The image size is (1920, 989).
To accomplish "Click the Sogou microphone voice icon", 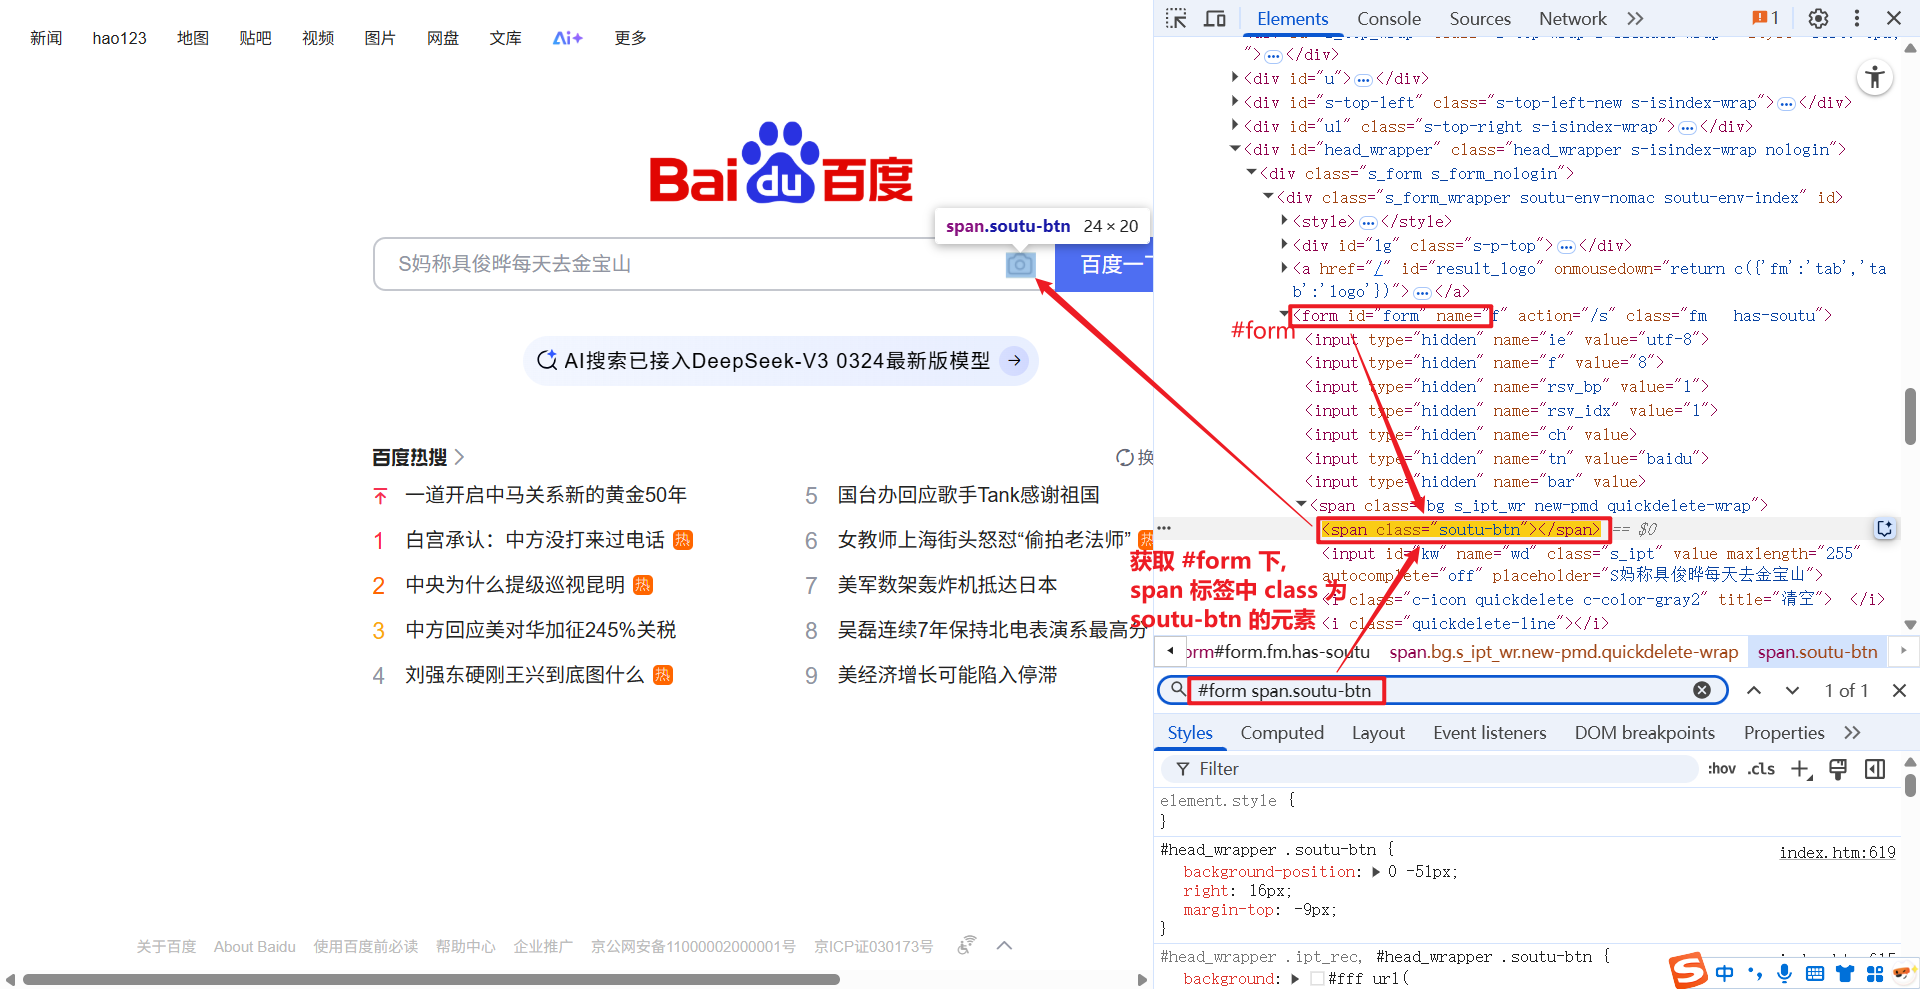I will 1785,973.
